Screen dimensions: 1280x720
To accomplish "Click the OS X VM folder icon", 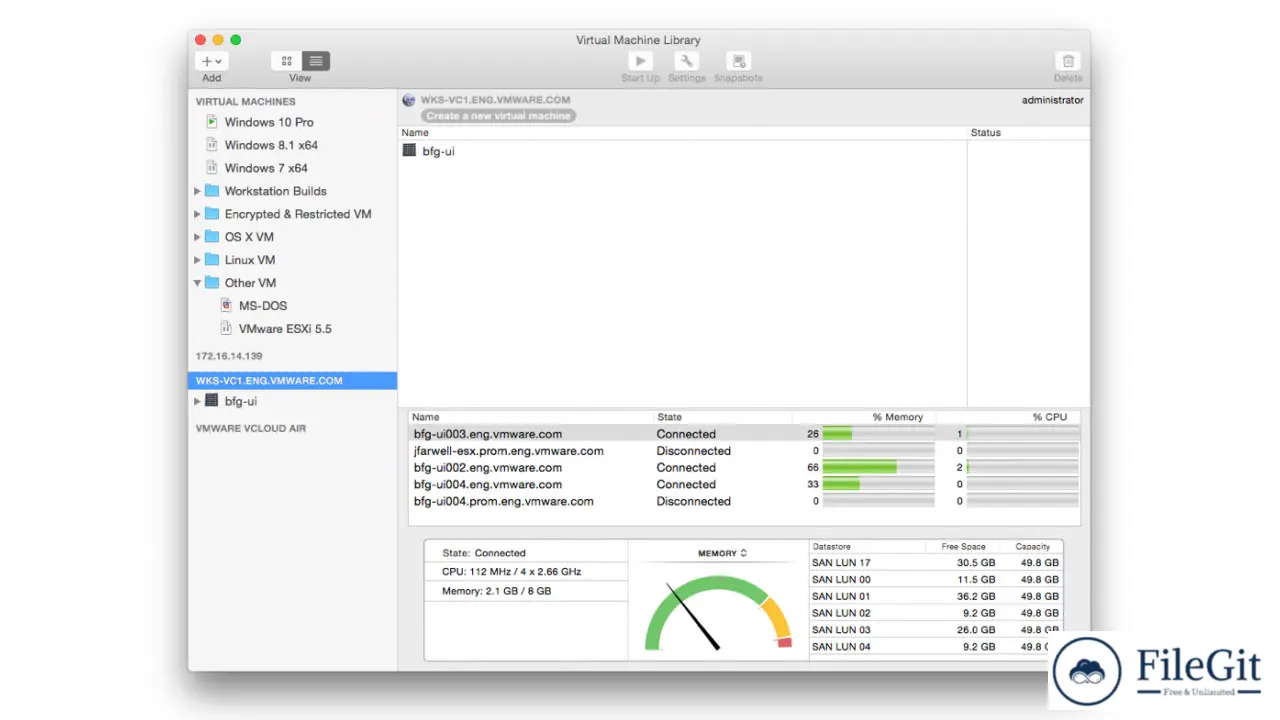I will pos(212,237).
